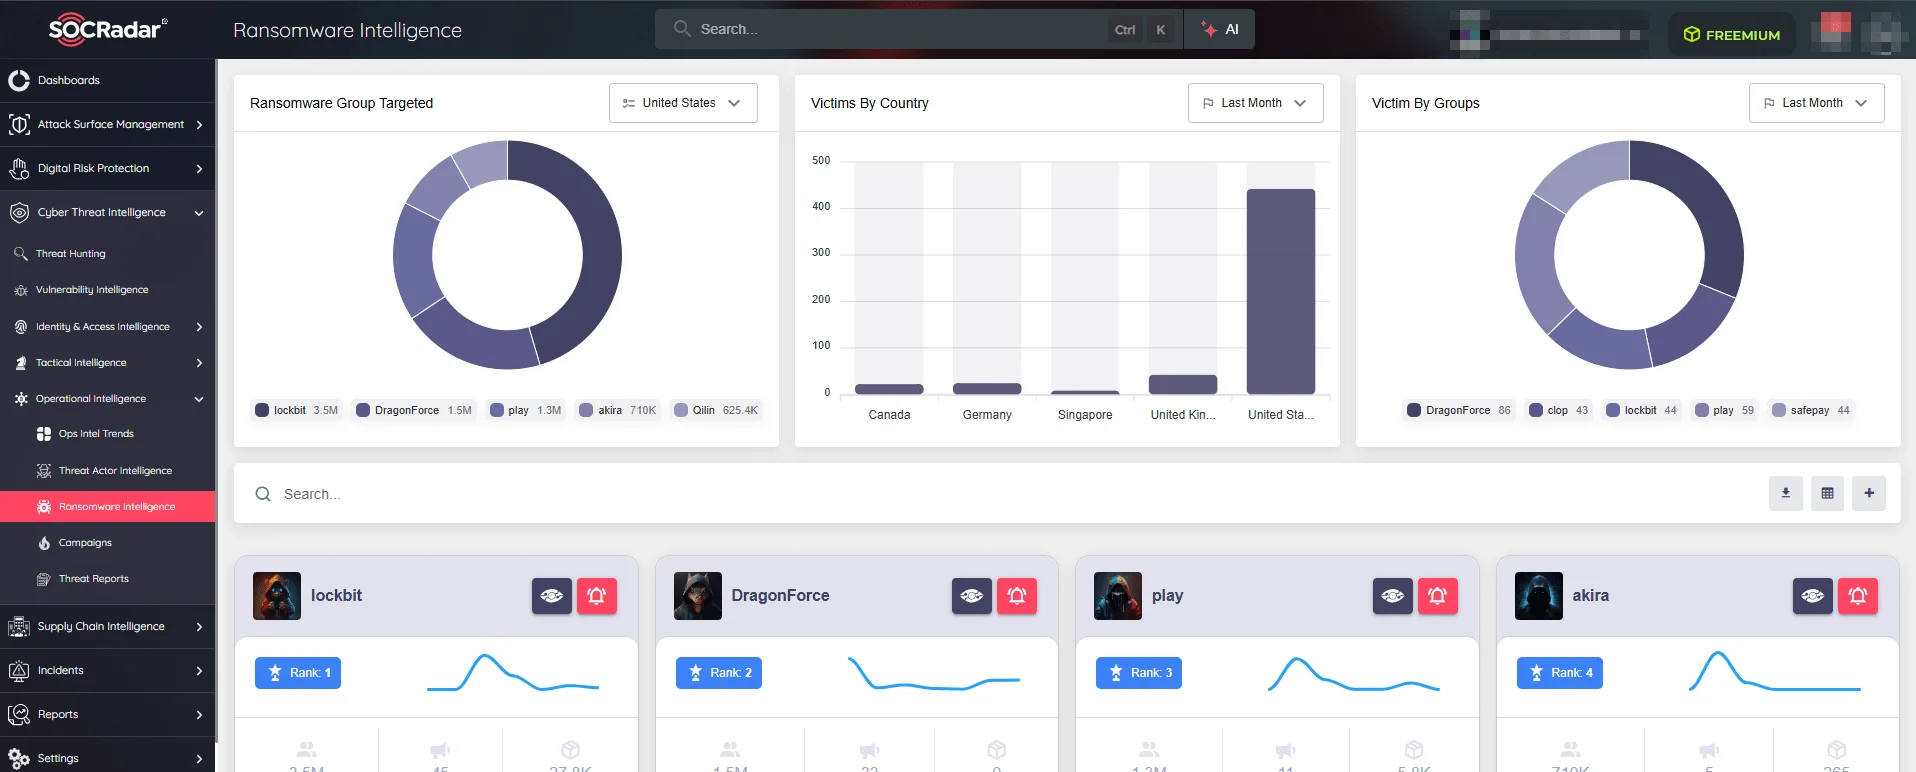Click the Cyber Threat Intelligence icon
The width and height of the screenshot is (1916, 772).
coord(19,213)
